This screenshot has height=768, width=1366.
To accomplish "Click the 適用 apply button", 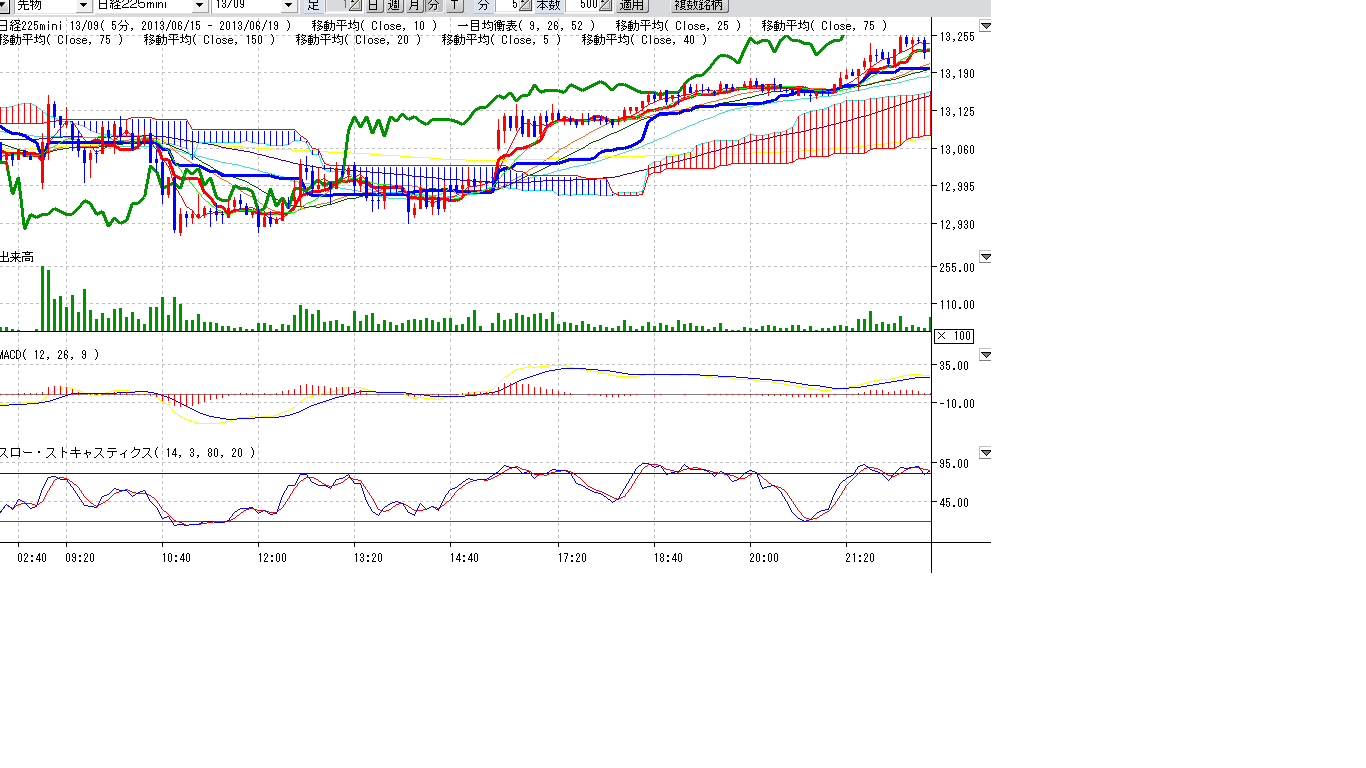I will tap(631, 5).
